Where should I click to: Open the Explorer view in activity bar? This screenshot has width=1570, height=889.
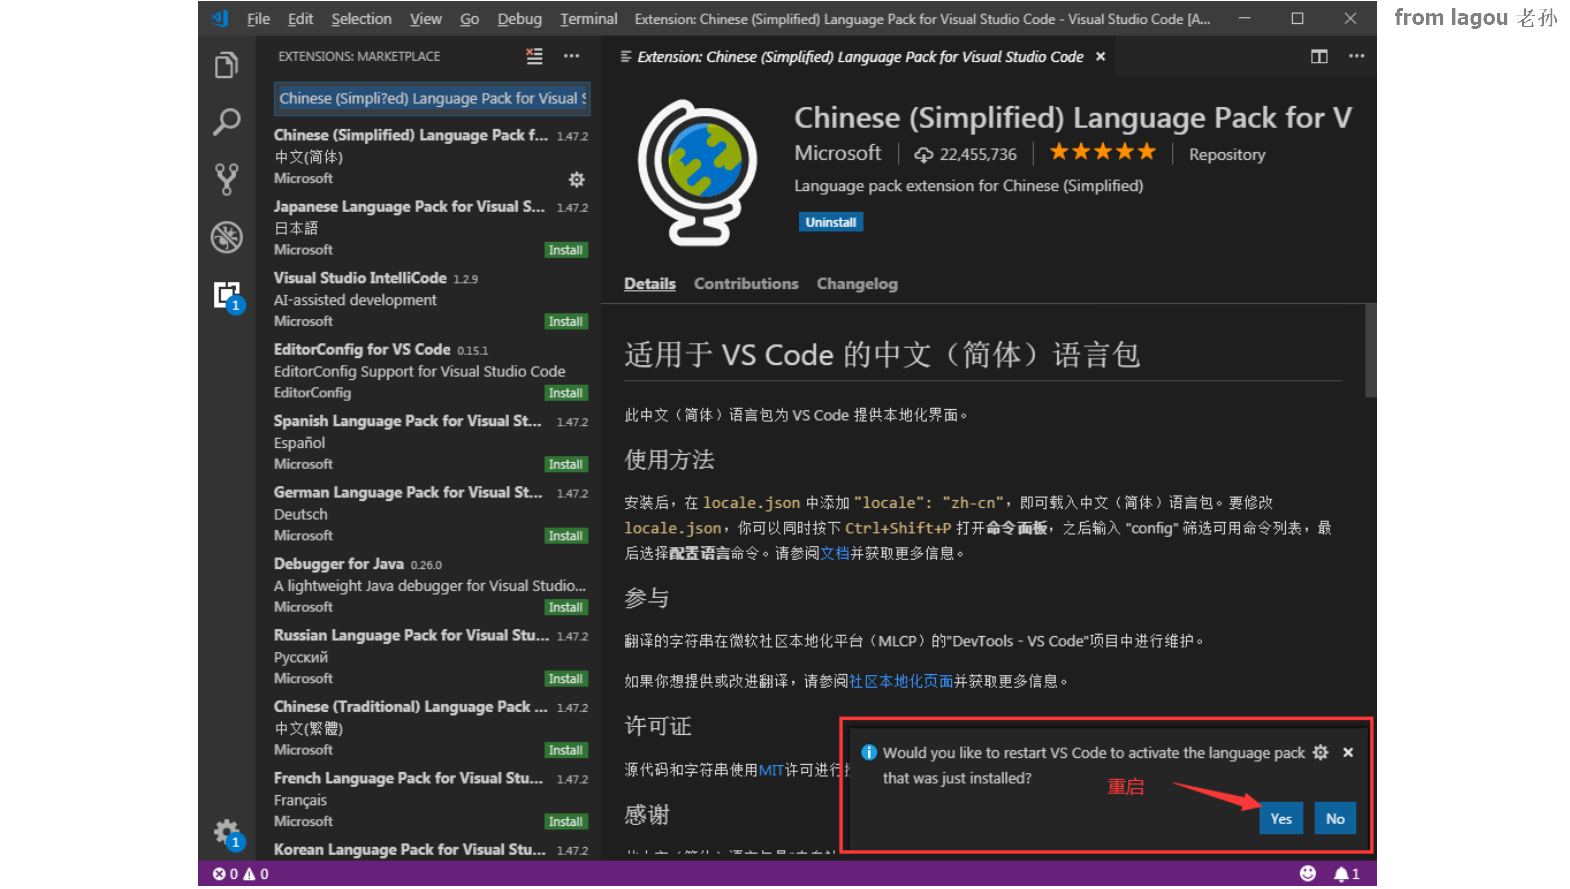coord(227,66)
